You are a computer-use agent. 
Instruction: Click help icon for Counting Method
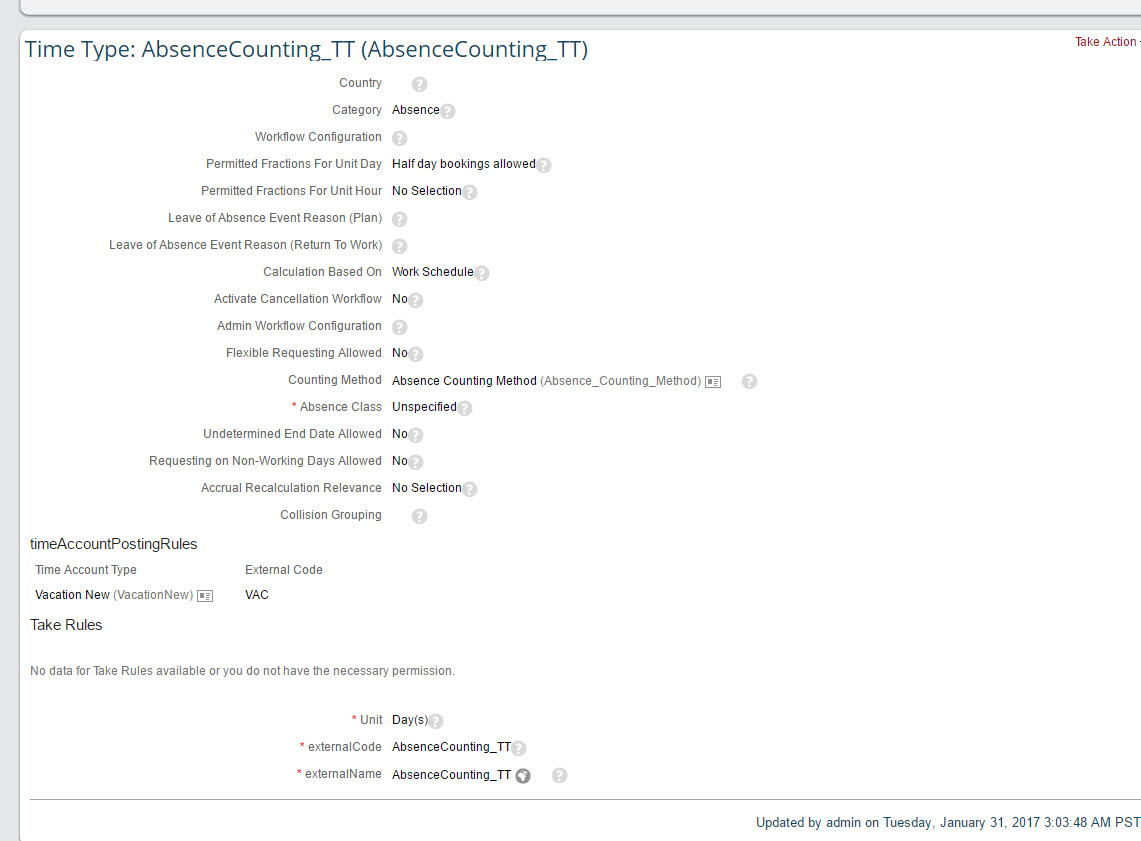[x=750, y=381]
